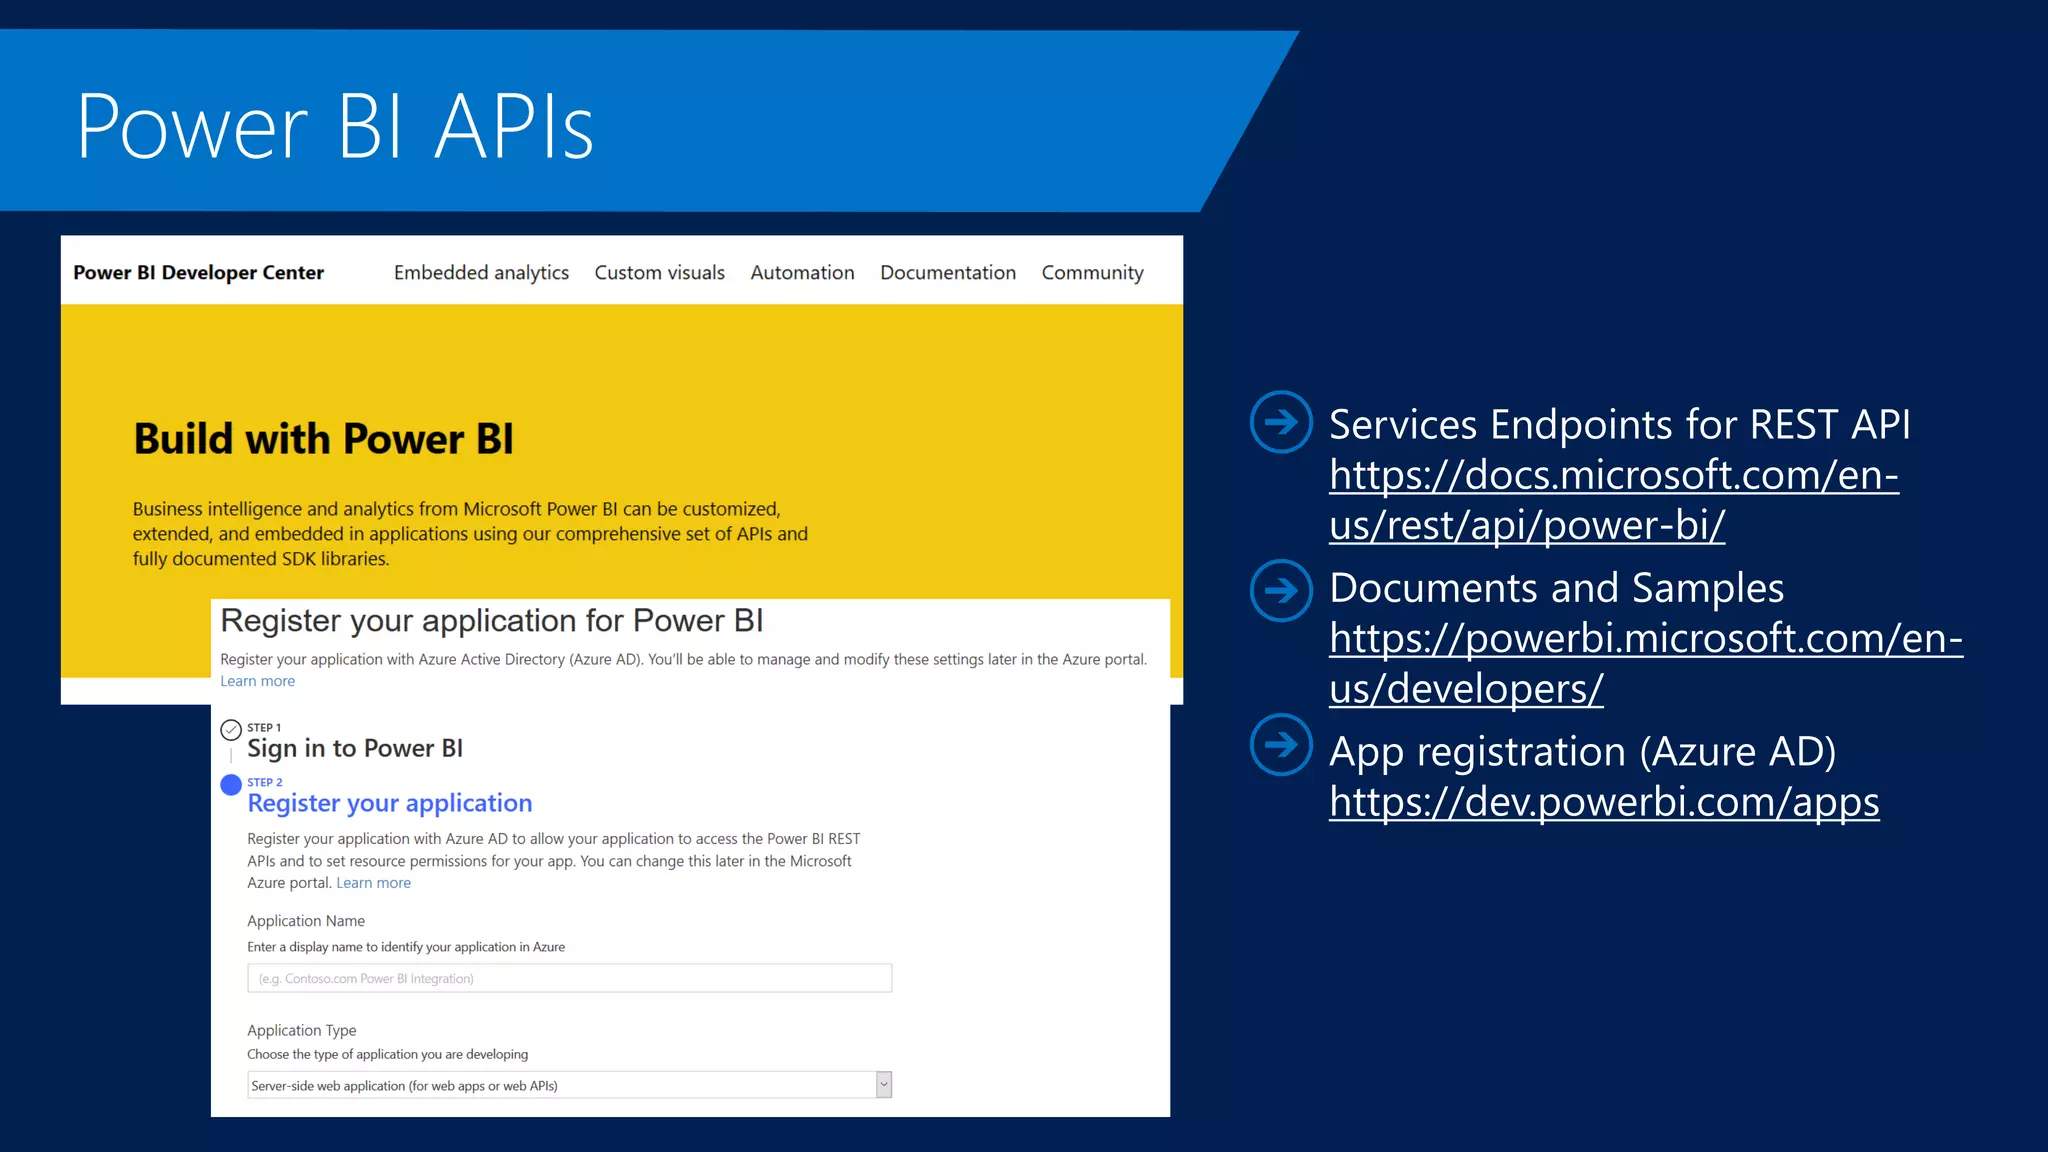Open powerbi.microsoft.com developers link
This screenshot has height=1152, width=2048.
click(1645, 639)
